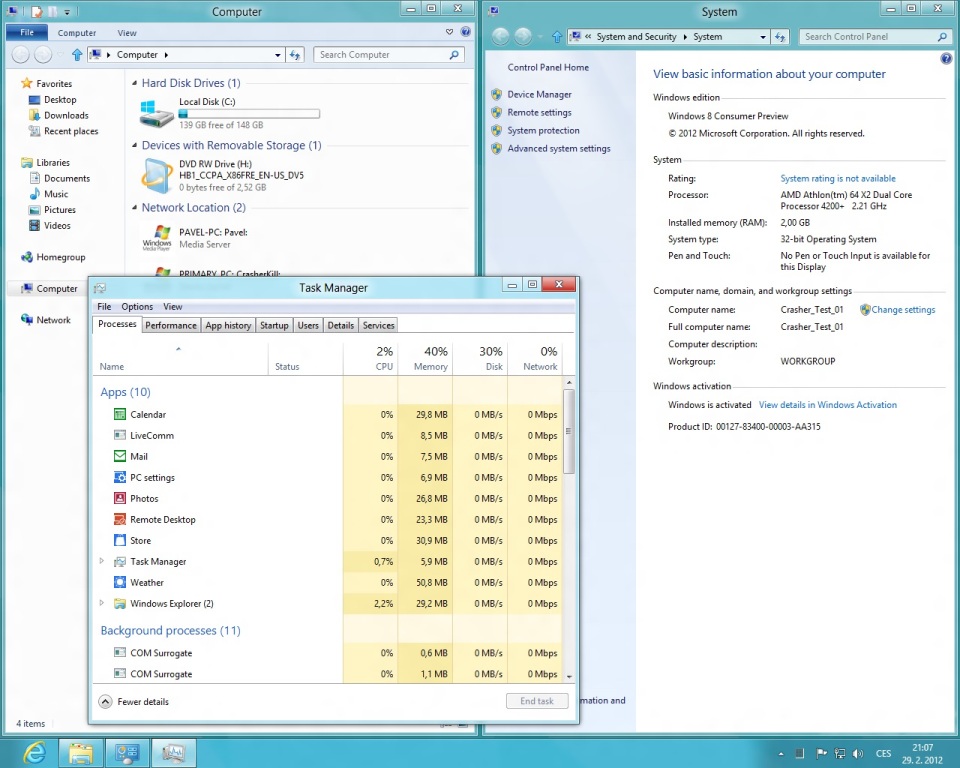The height and width of the screenshot is (768, 960).
Task: Open the File tab in Computer window
Action: [x=27, y=32]
